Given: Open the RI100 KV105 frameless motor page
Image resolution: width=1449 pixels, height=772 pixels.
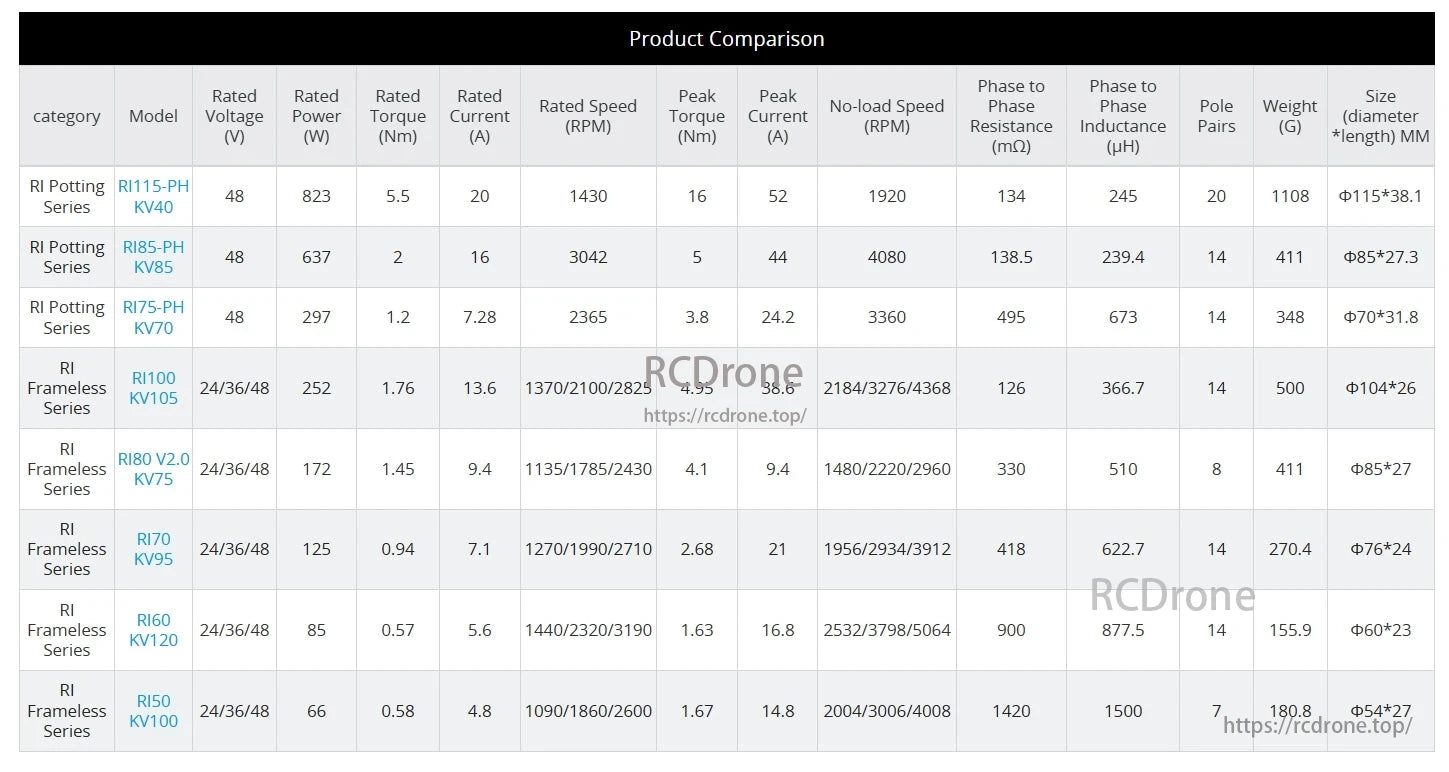Looking at the screenshot, I should click(152, 388).
